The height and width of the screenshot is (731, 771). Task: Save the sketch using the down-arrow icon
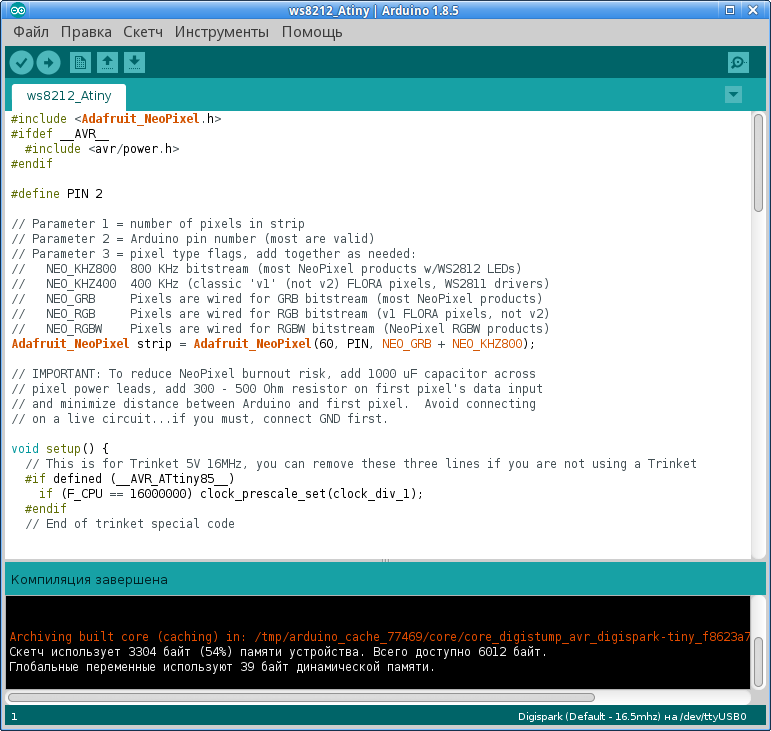tap(134, 63)
